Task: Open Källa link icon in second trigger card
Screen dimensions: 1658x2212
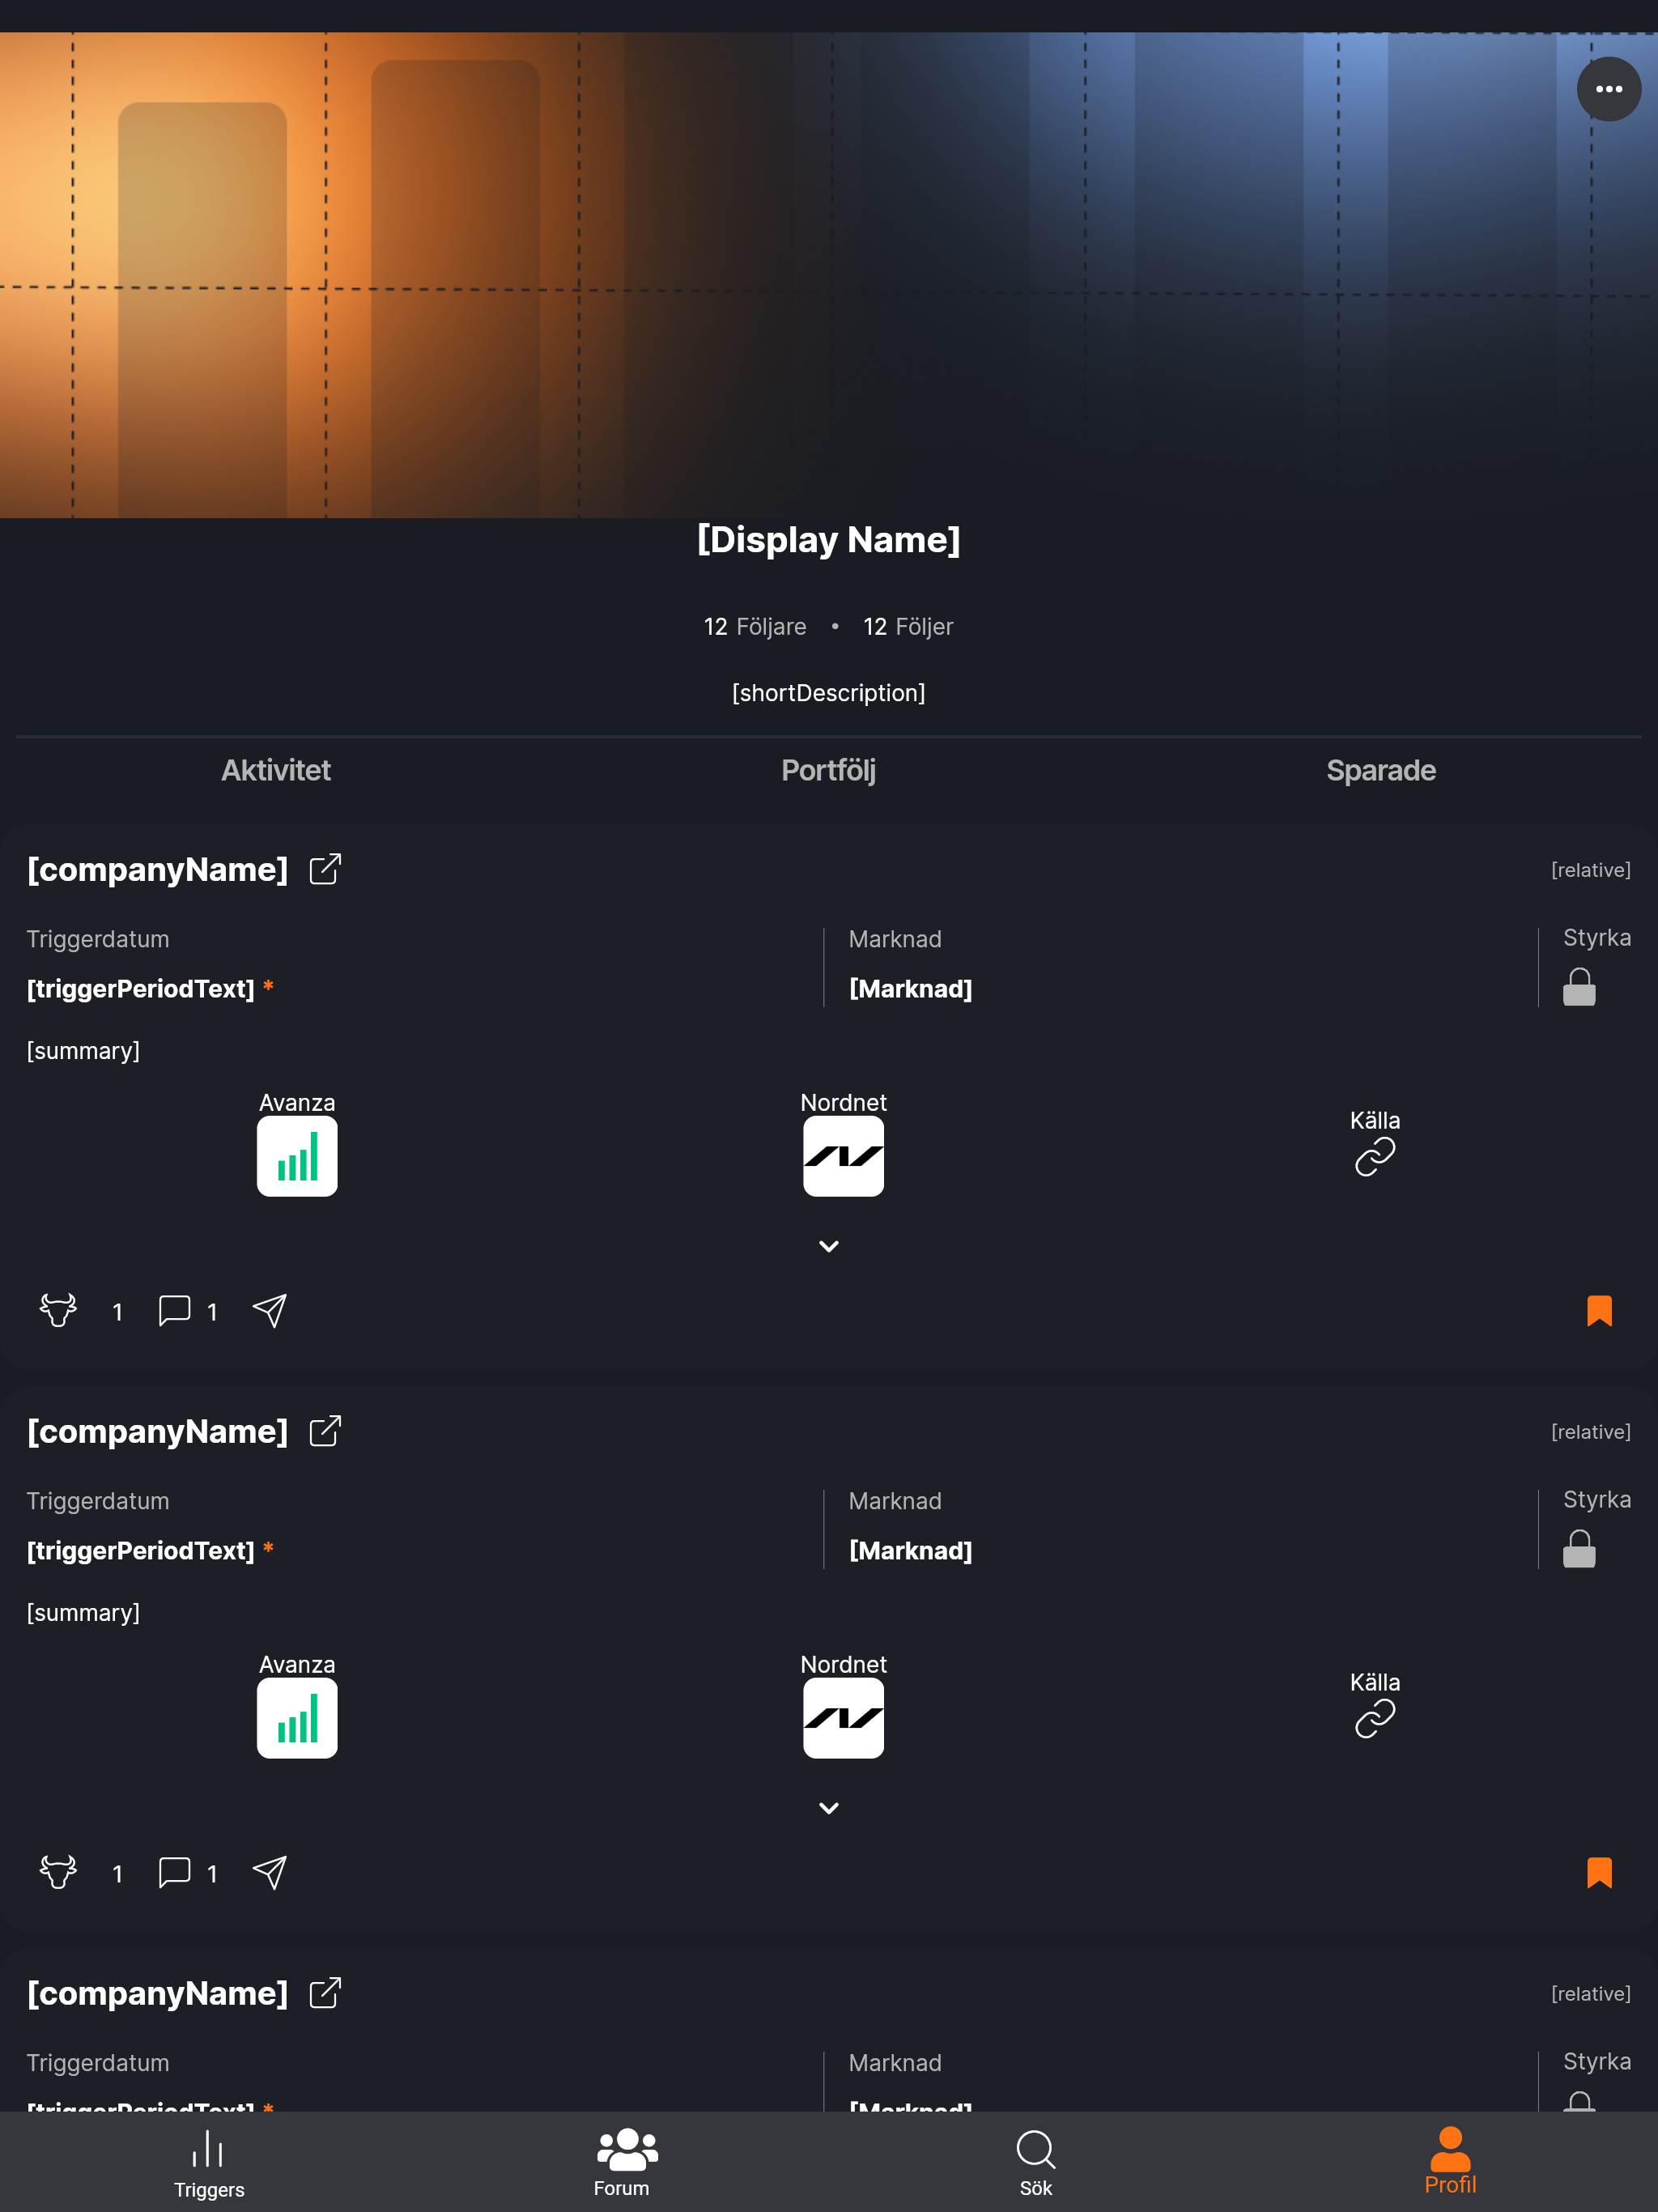Action: tap(1375, 1719)
